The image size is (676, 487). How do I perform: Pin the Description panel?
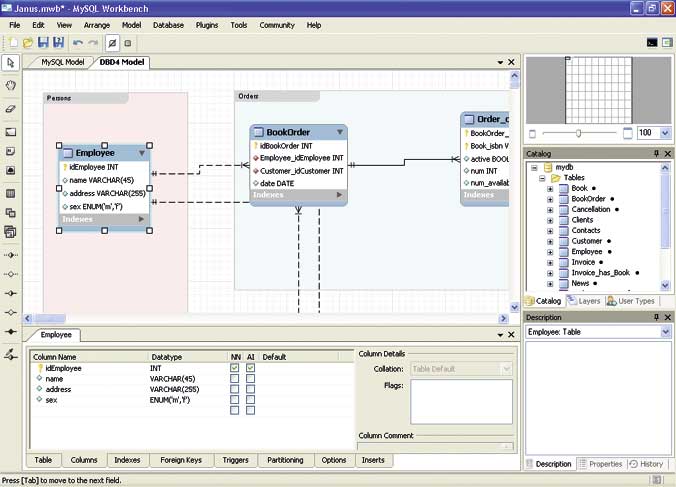pyautogui.click(x=656, y=317)
